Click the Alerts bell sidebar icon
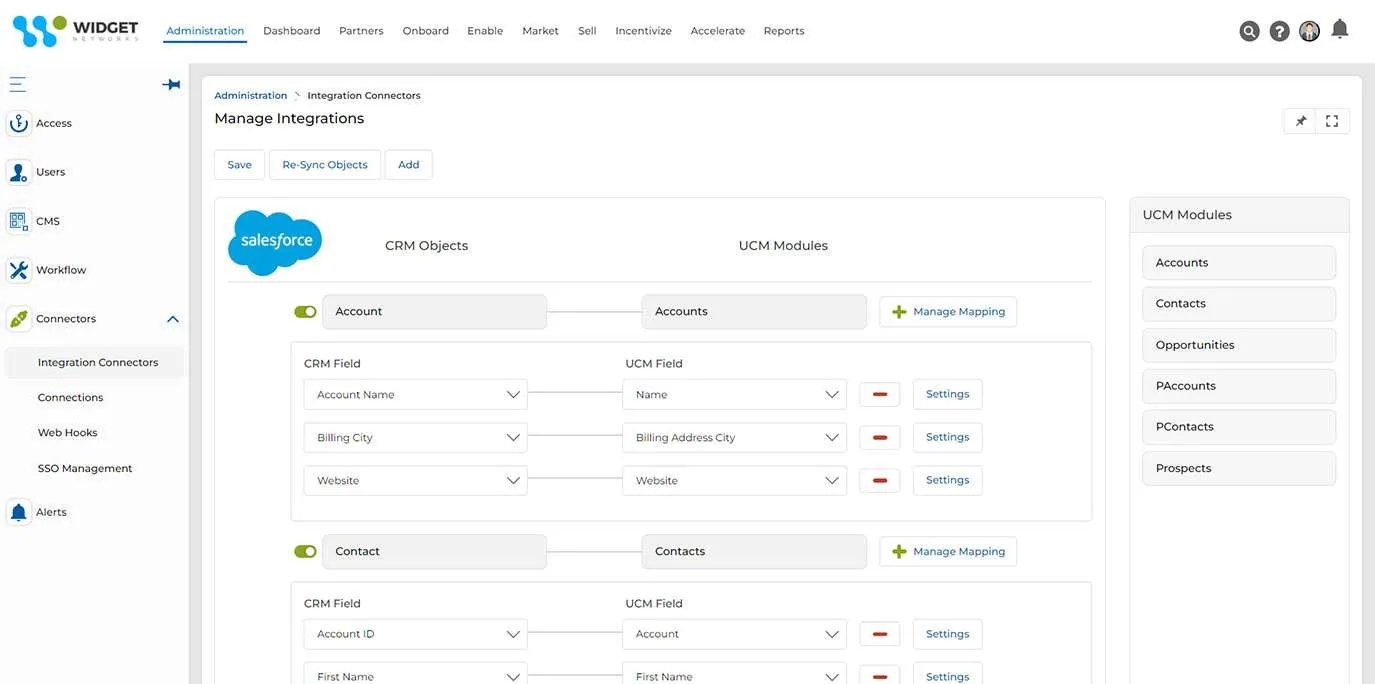This screenshot has height=684, width=1375. click(x=18, y=512)
